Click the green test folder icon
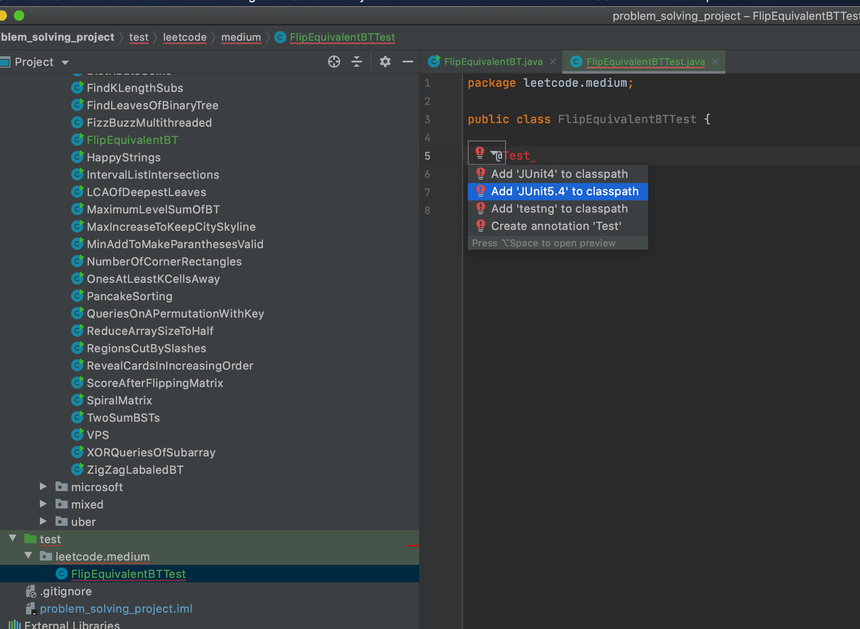Image resolution: width=860 pixels, height=629 pixels. (29, 539)
